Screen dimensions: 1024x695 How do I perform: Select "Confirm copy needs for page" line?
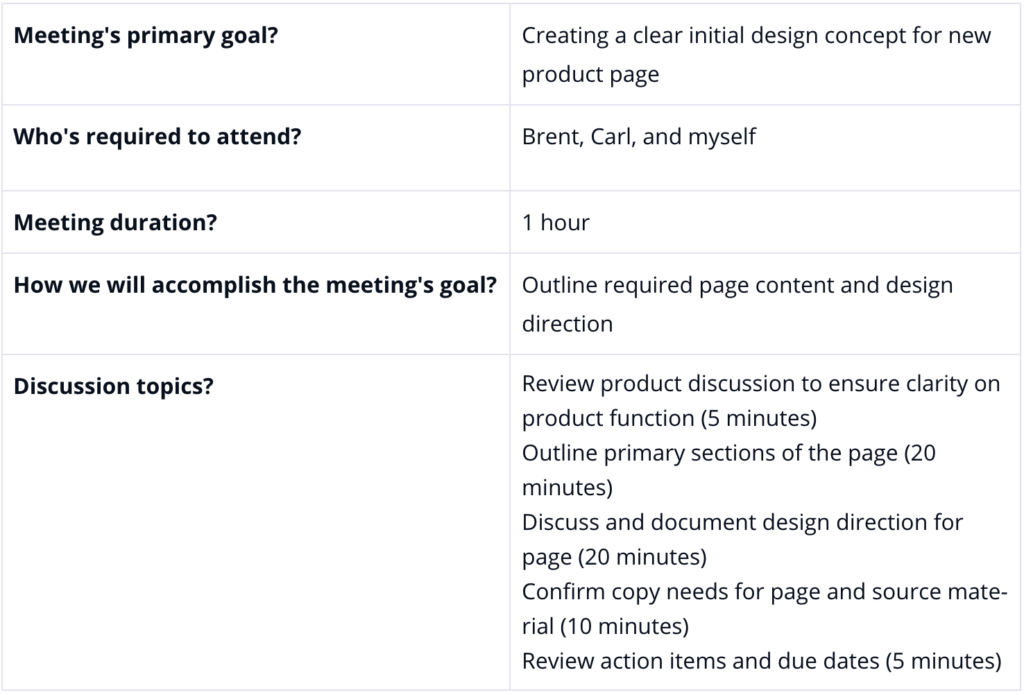coord(764,591)
